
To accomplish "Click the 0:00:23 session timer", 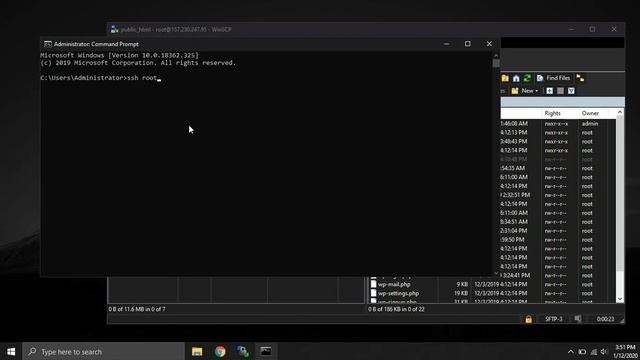I will click(x=605, y=319).
